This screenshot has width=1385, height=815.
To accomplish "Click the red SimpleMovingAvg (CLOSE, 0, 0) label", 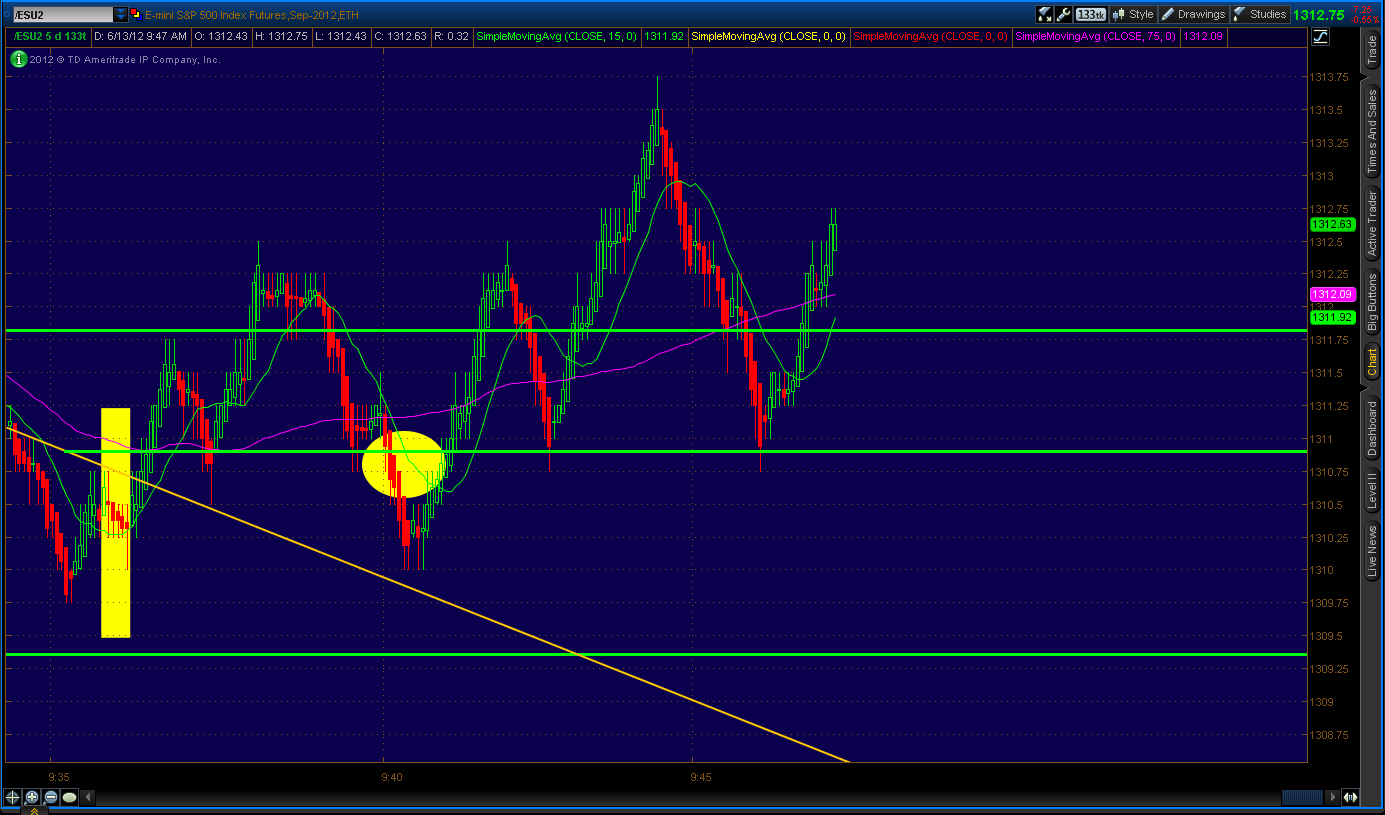I will [x=929, y=37].
